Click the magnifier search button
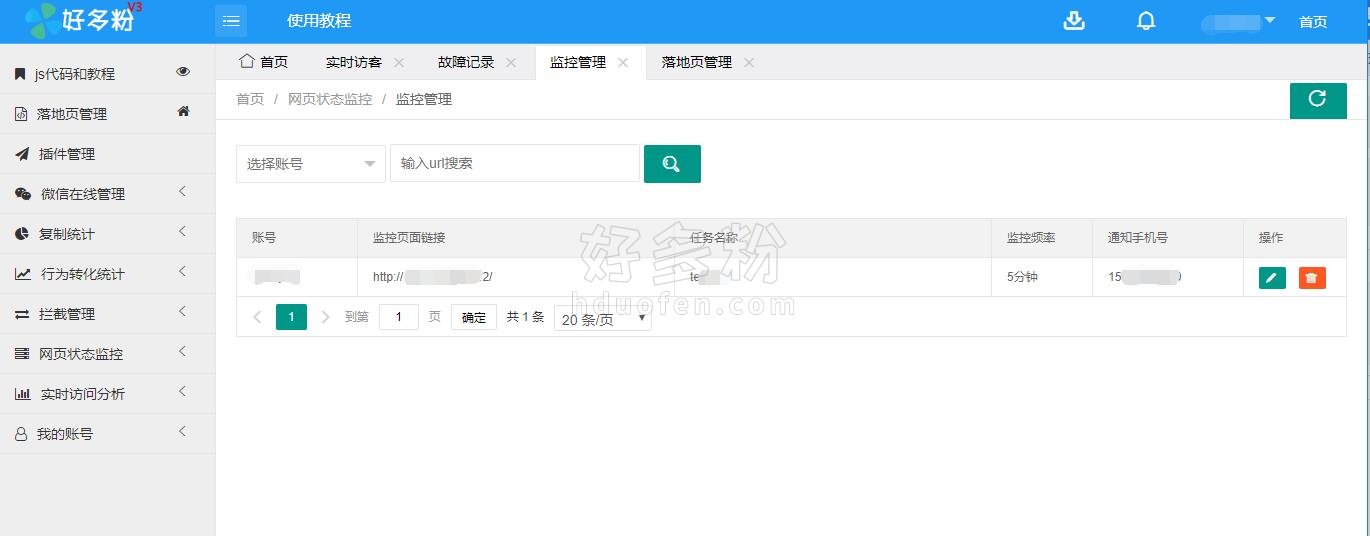The height and width of the screenshot is (536, 1370). tap(671, 164)
